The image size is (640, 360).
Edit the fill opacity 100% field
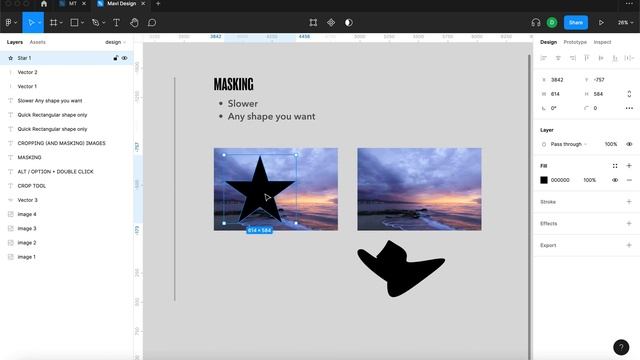590,180
